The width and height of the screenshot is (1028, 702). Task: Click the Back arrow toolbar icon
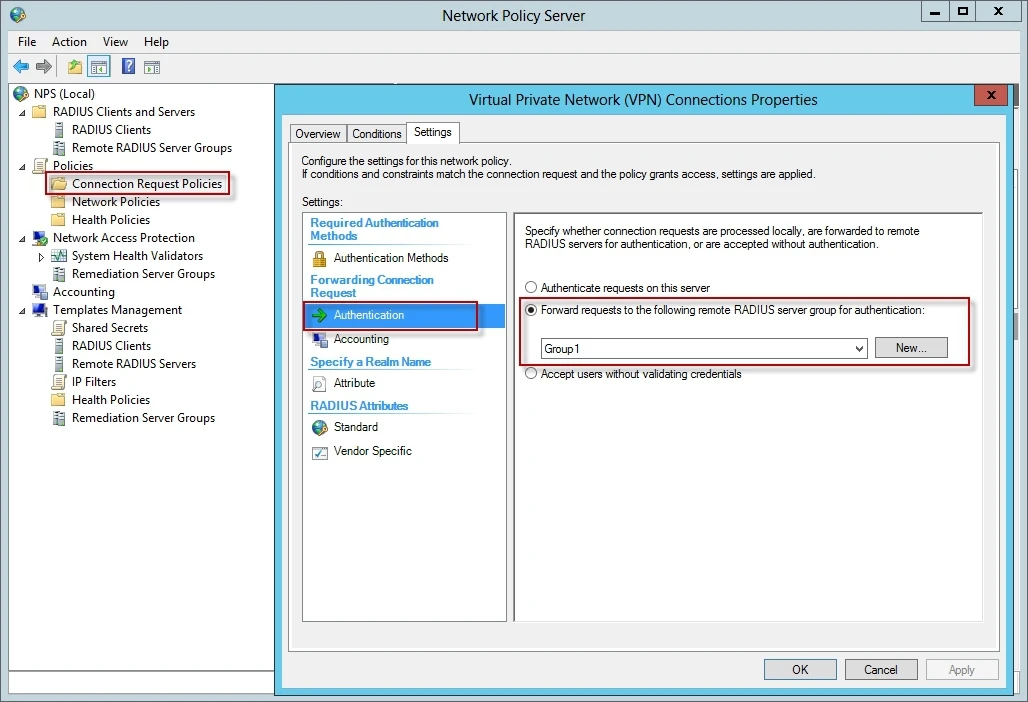(x=21, y=67)
